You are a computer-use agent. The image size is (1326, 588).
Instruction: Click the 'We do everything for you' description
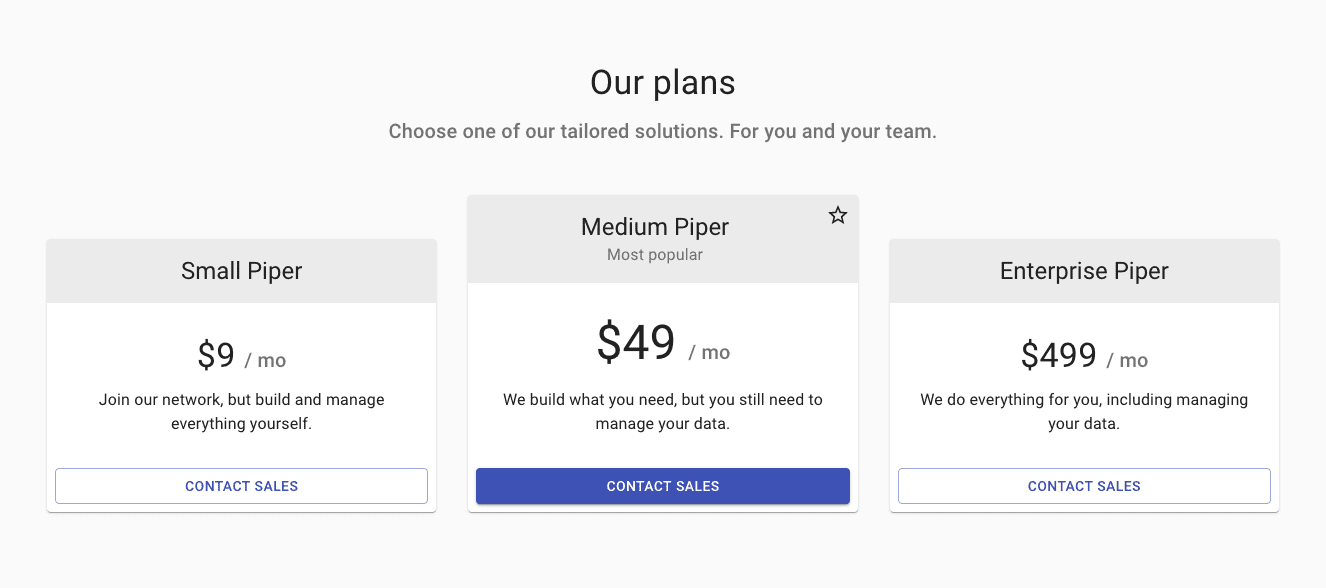1084,400
